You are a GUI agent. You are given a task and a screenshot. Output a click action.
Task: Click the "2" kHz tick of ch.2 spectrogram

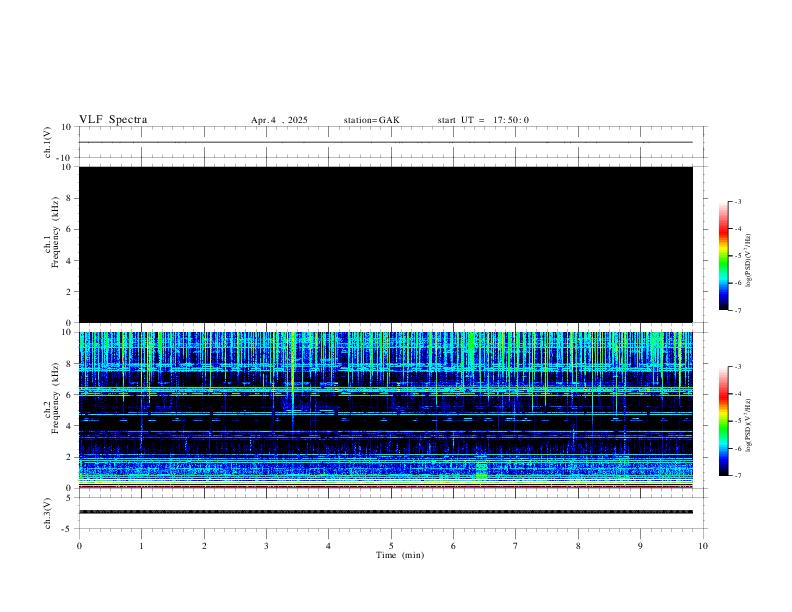(x=69, y=457)
